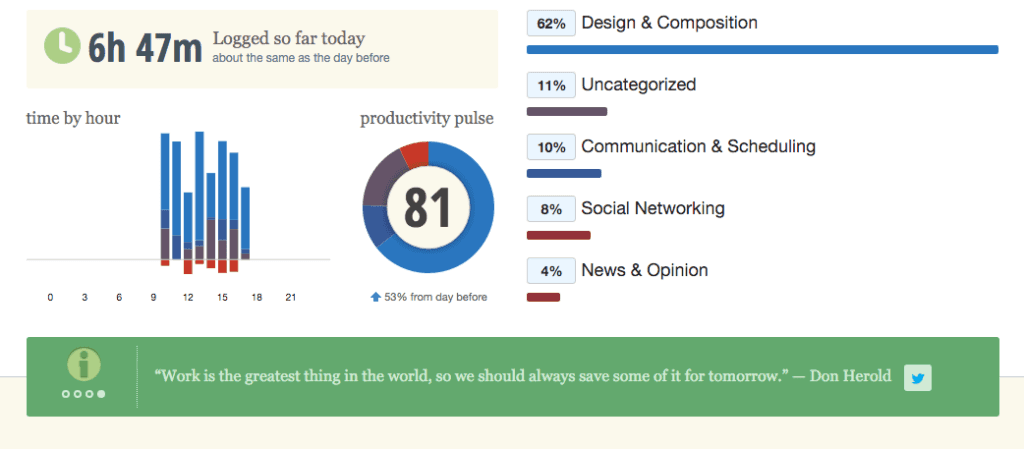Click the Twitter share icon
The width and height of the screenshot is (1024, 449).
[918, 377]
